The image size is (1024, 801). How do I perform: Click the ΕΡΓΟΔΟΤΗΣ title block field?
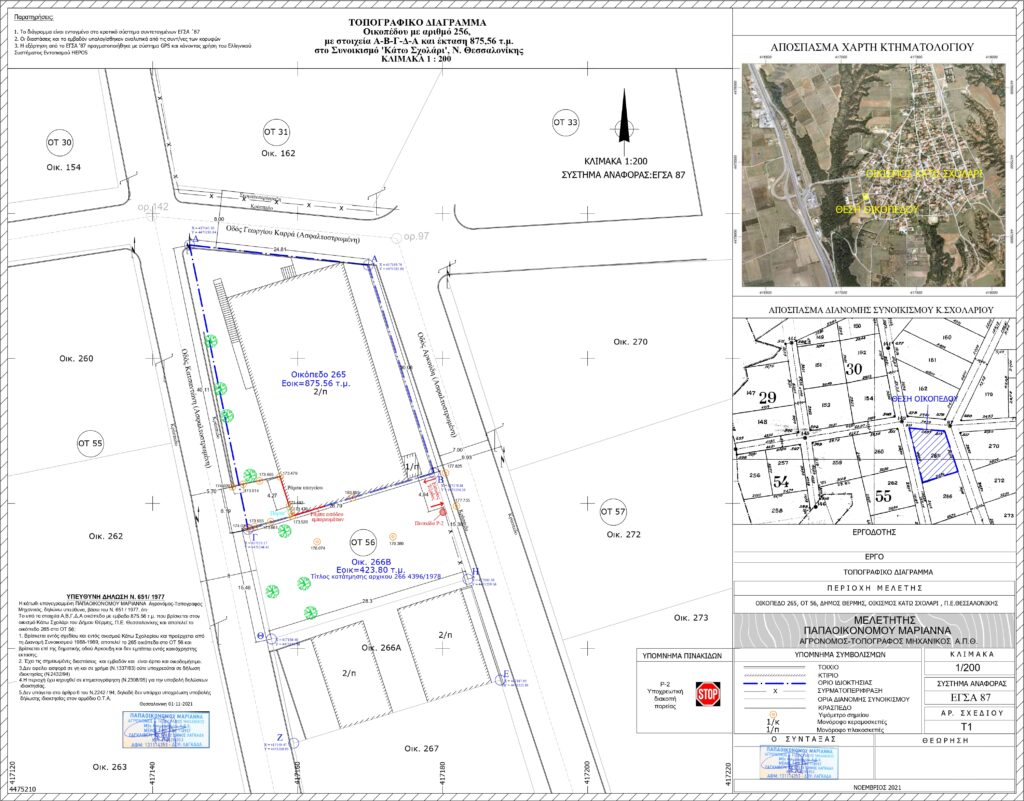click(874, 532)
